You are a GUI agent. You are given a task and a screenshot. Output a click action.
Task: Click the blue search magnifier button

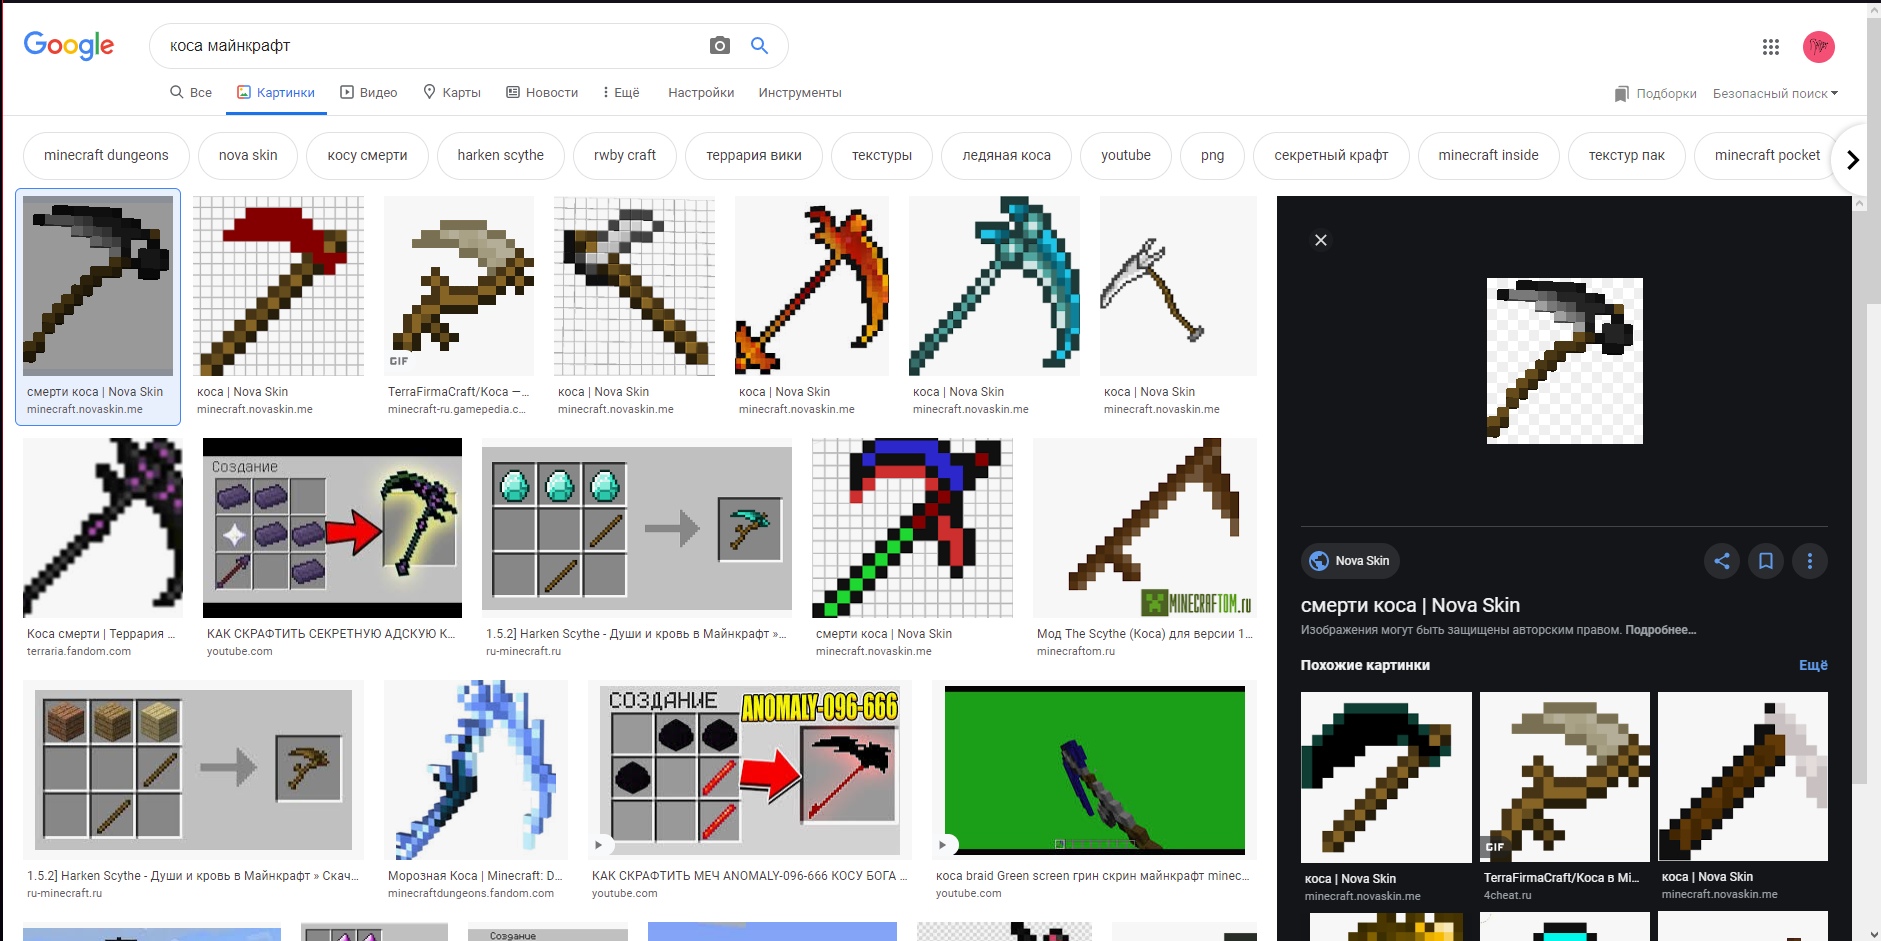click(760, 45)
